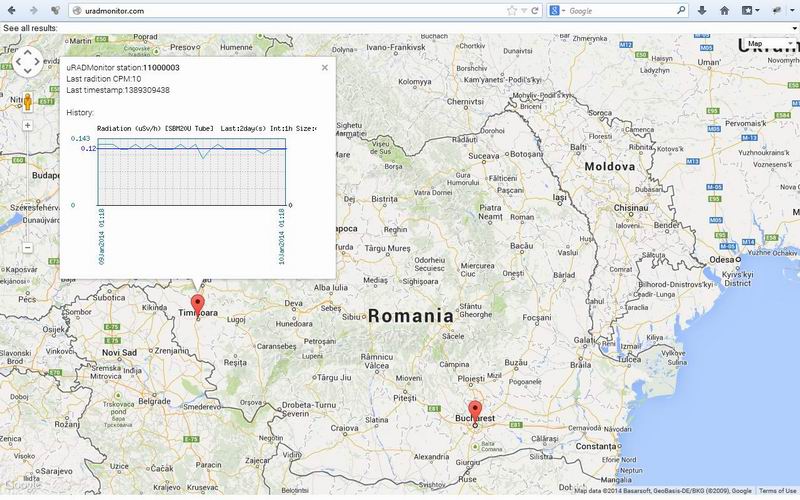The width and height of the screenshot is (800, 500).
Task: Click the Sibiu city label
Action: click(351, 317)
